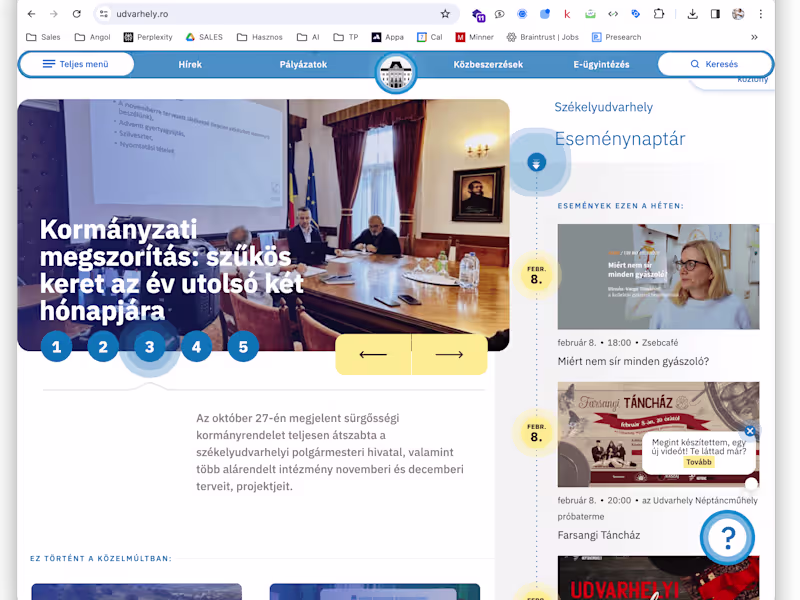
Task: Bookmark this page with the star icon
Action: [445, 14]
